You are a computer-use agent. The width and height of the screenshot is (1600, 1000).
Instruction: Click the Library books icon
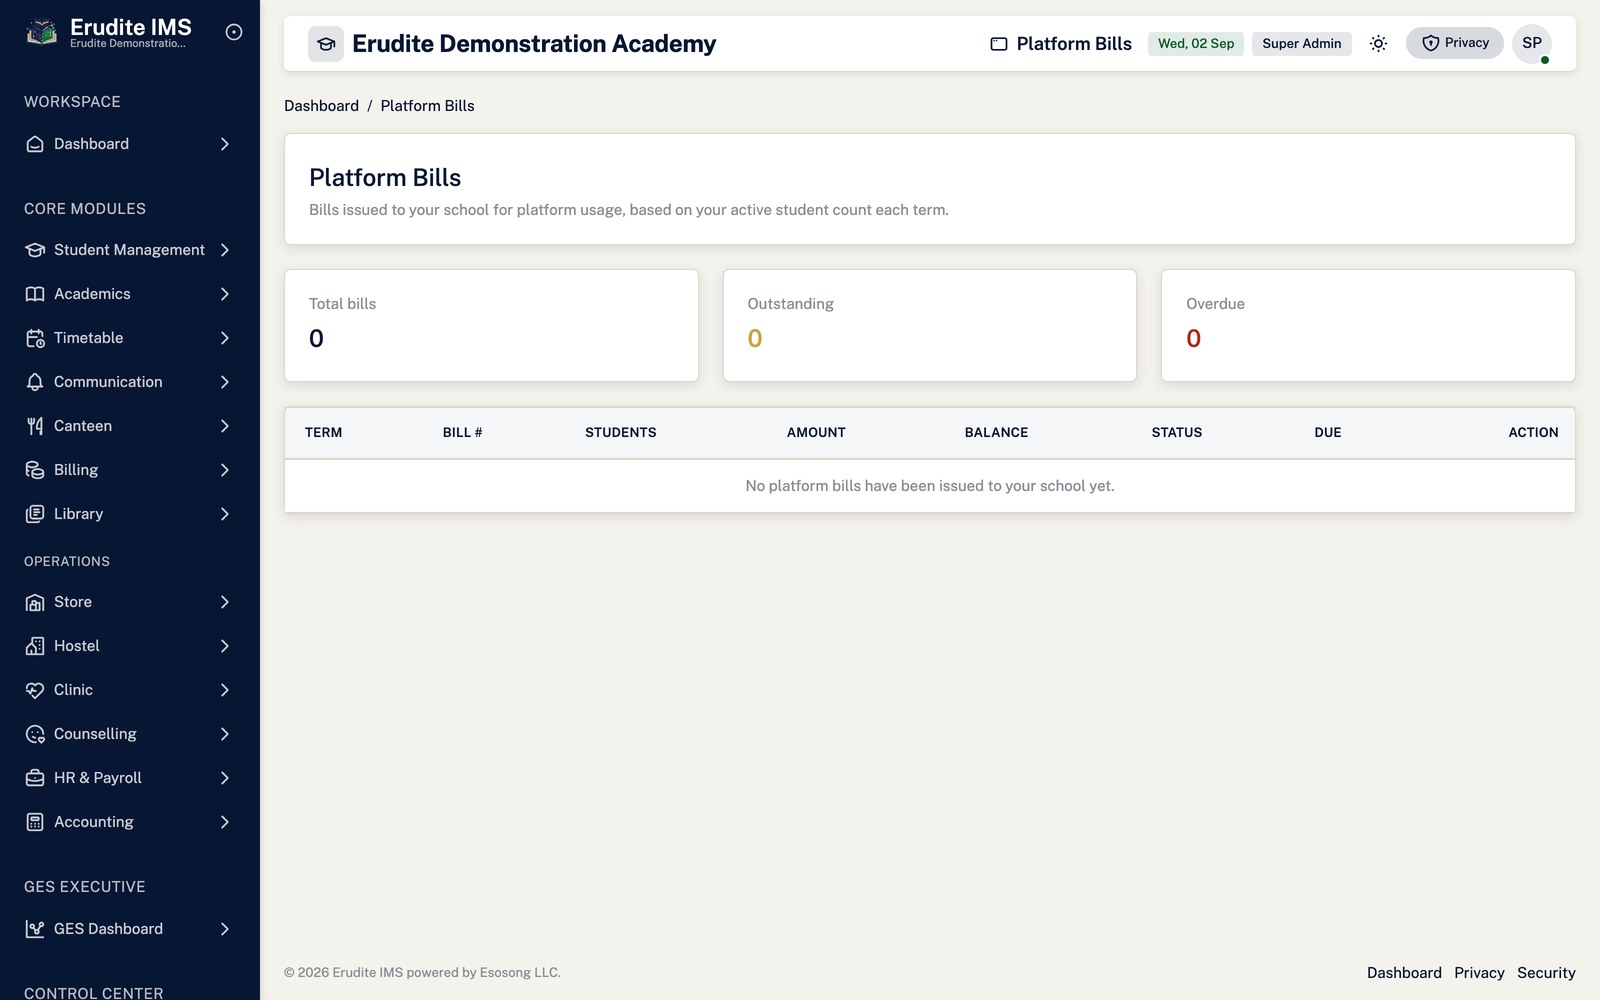(35, 514)
